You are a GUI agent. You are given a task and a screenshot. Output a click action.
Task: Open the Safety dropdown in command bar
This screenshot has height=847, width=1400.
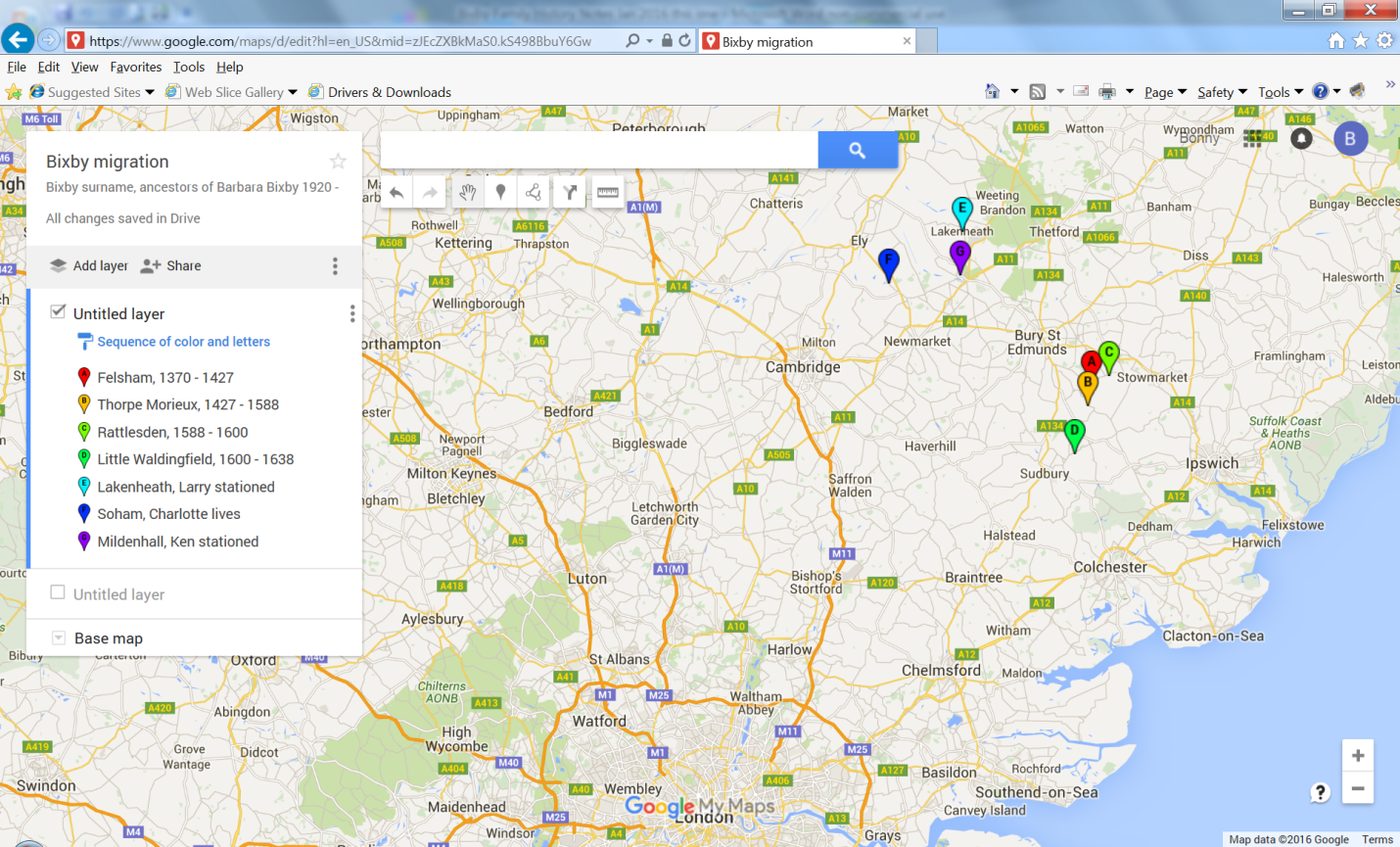(x=1222, y=92)
